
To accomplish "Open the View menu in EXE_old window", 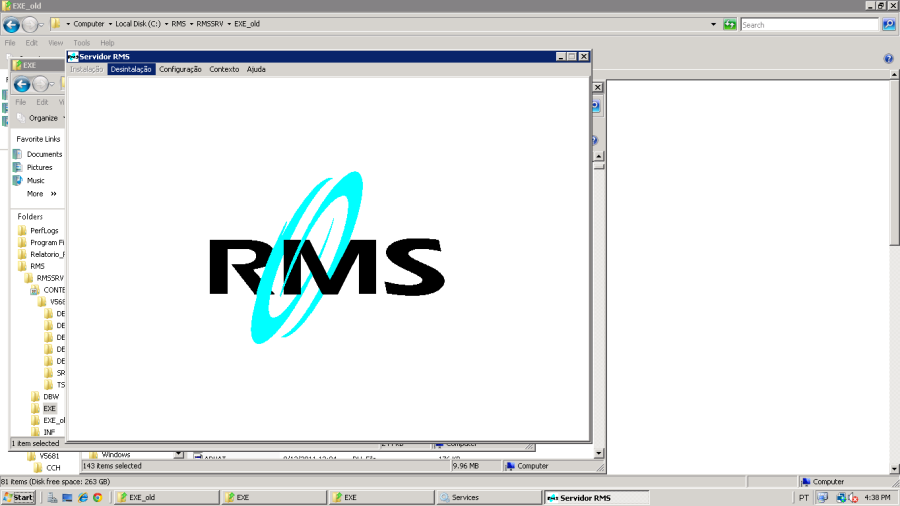I will coord(56,43).
